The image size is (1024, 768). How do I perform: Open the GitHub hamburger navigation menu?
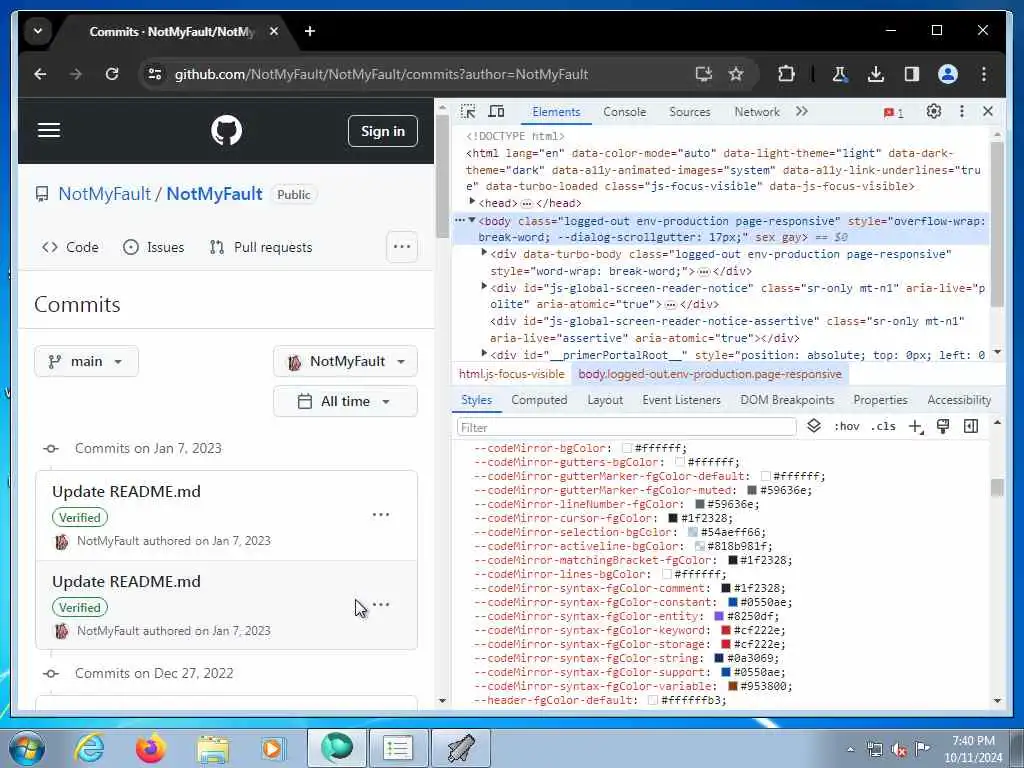(49, 130)
